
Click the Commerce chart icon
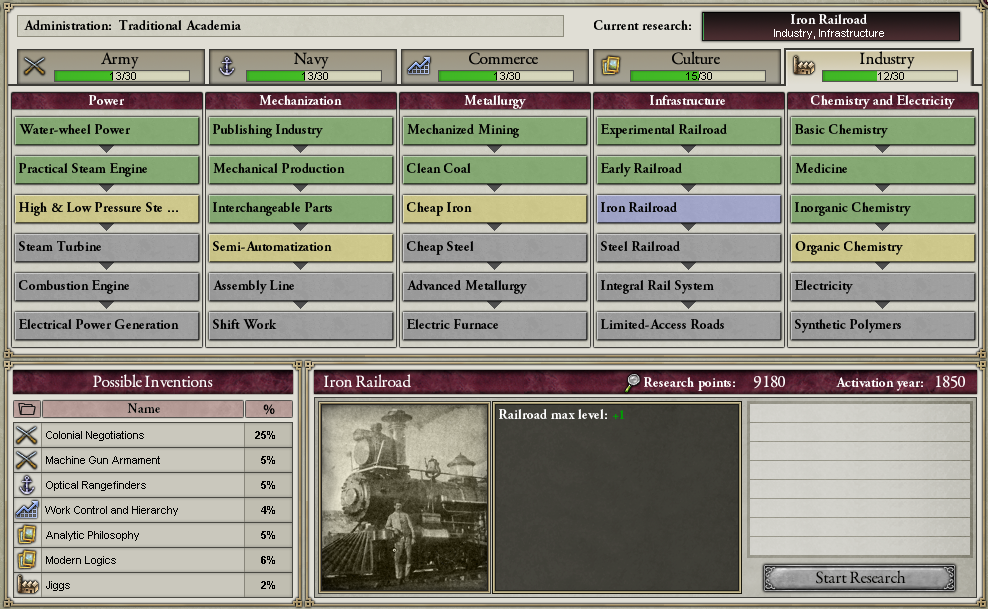click(419, 65)
